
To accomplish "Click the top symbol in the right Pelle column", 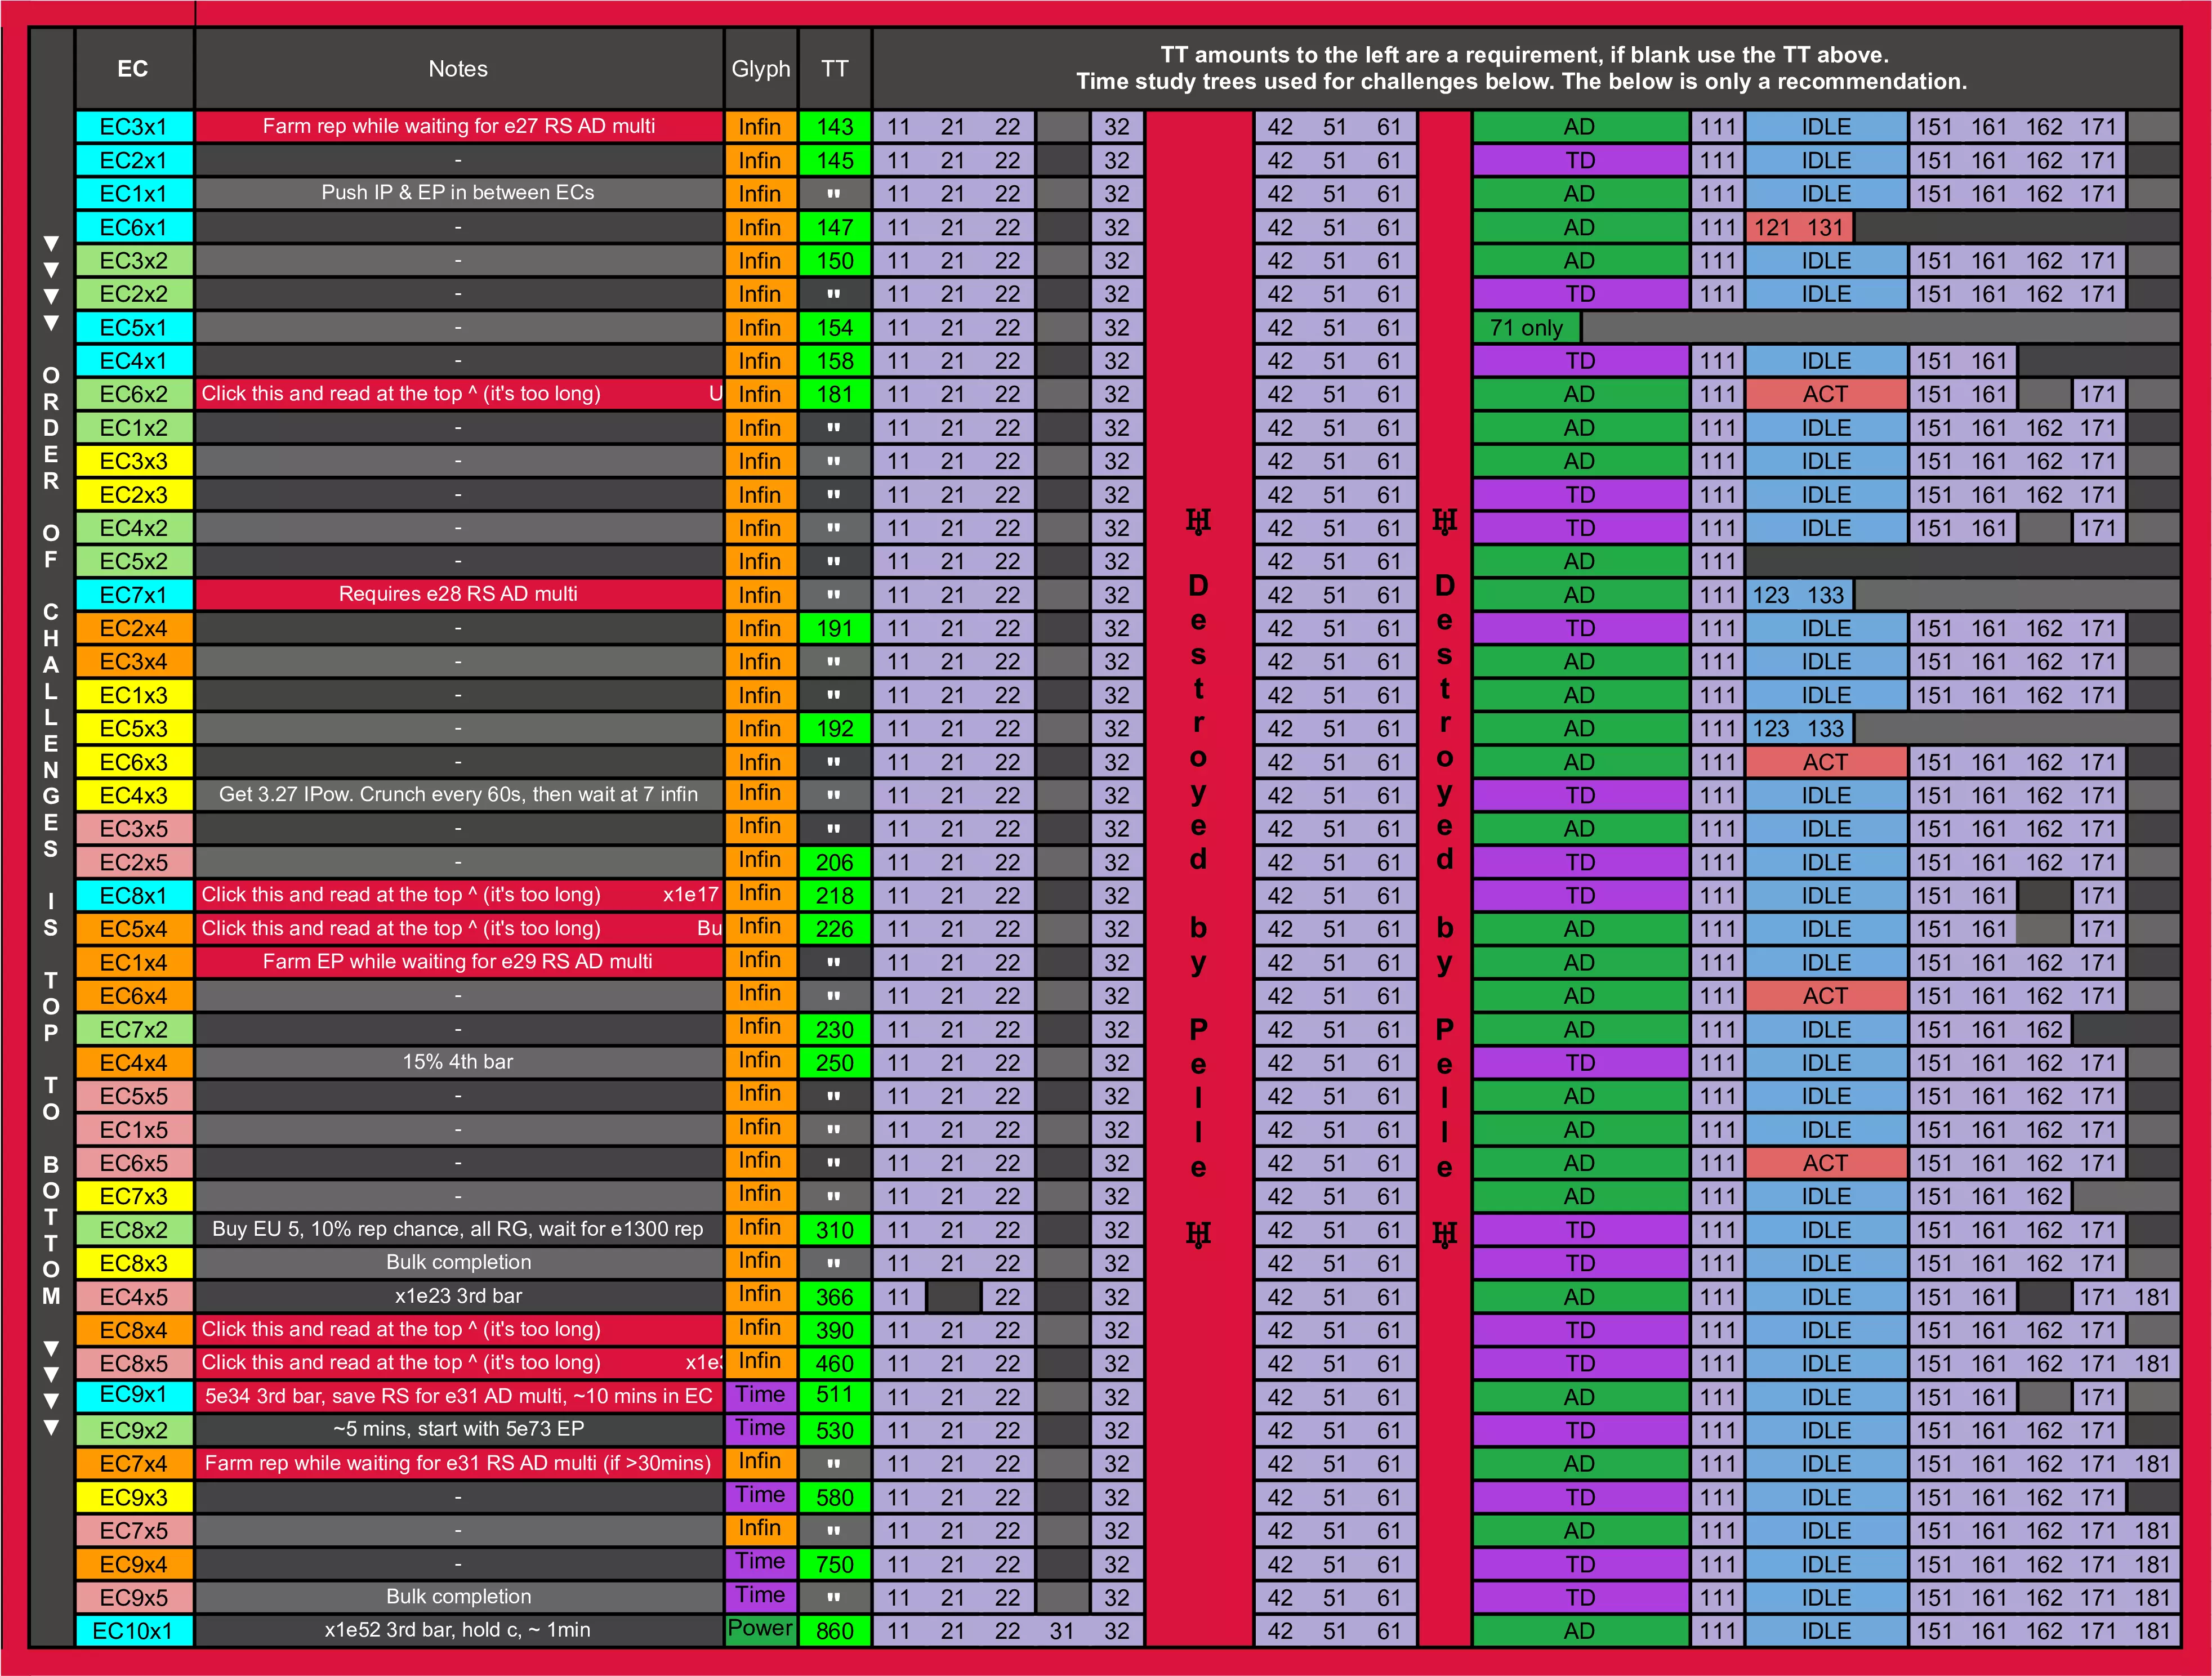I will pyautogui.click(x=1444, y=521).
